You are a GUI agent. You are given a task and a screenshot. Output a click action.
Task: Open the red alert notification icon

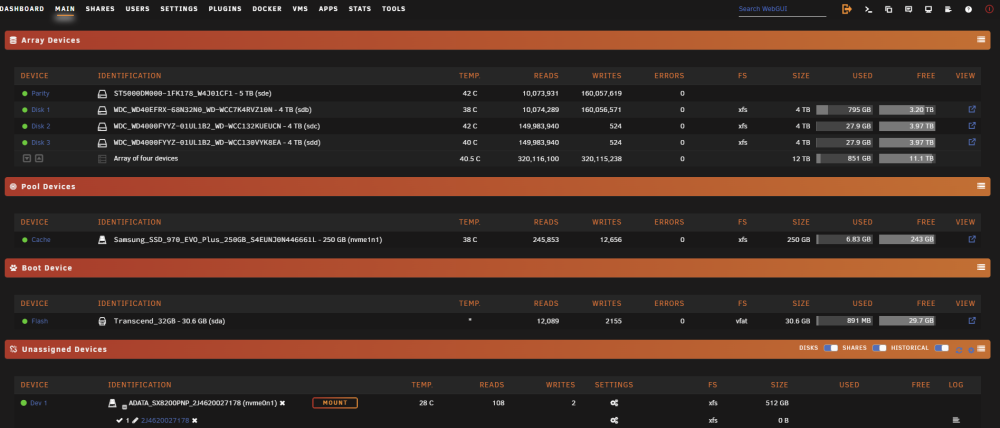pyautogui.click(x=989, y=10)
